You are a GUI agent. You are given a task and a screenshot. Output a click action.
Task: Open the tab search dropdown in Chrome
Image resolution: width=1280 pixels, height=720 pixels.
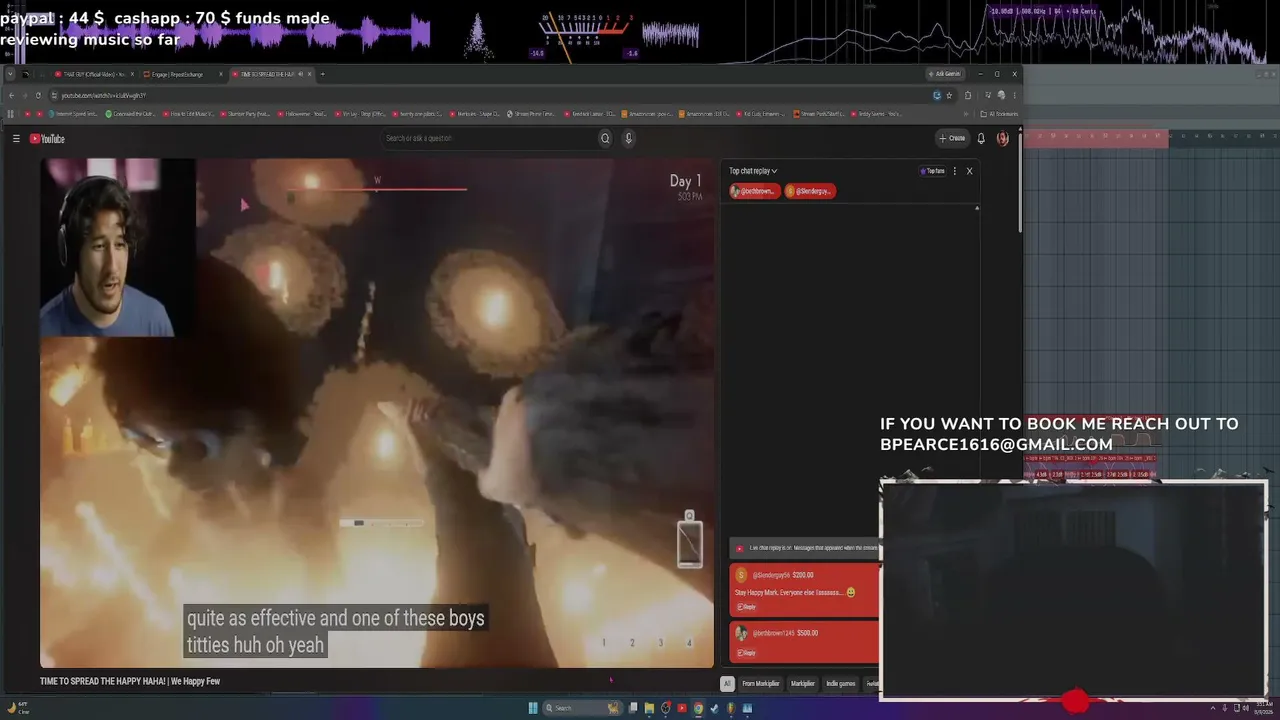click(11, 74)
